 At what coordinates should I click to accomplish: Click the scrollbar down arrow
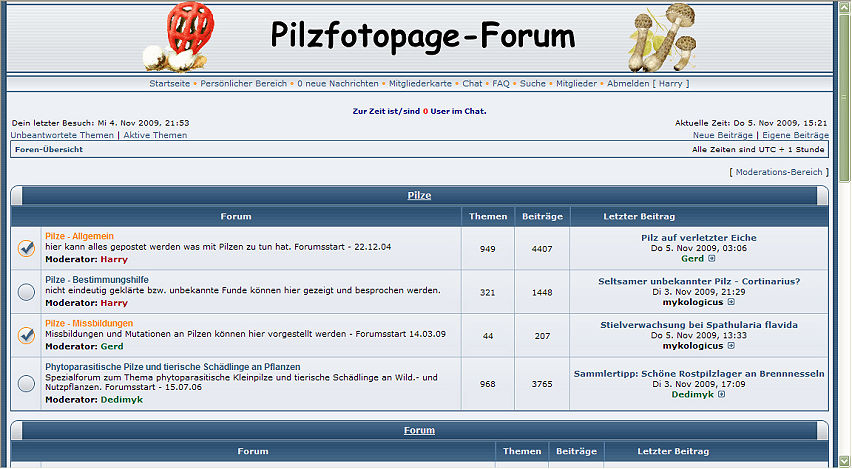tap(844, 460)
